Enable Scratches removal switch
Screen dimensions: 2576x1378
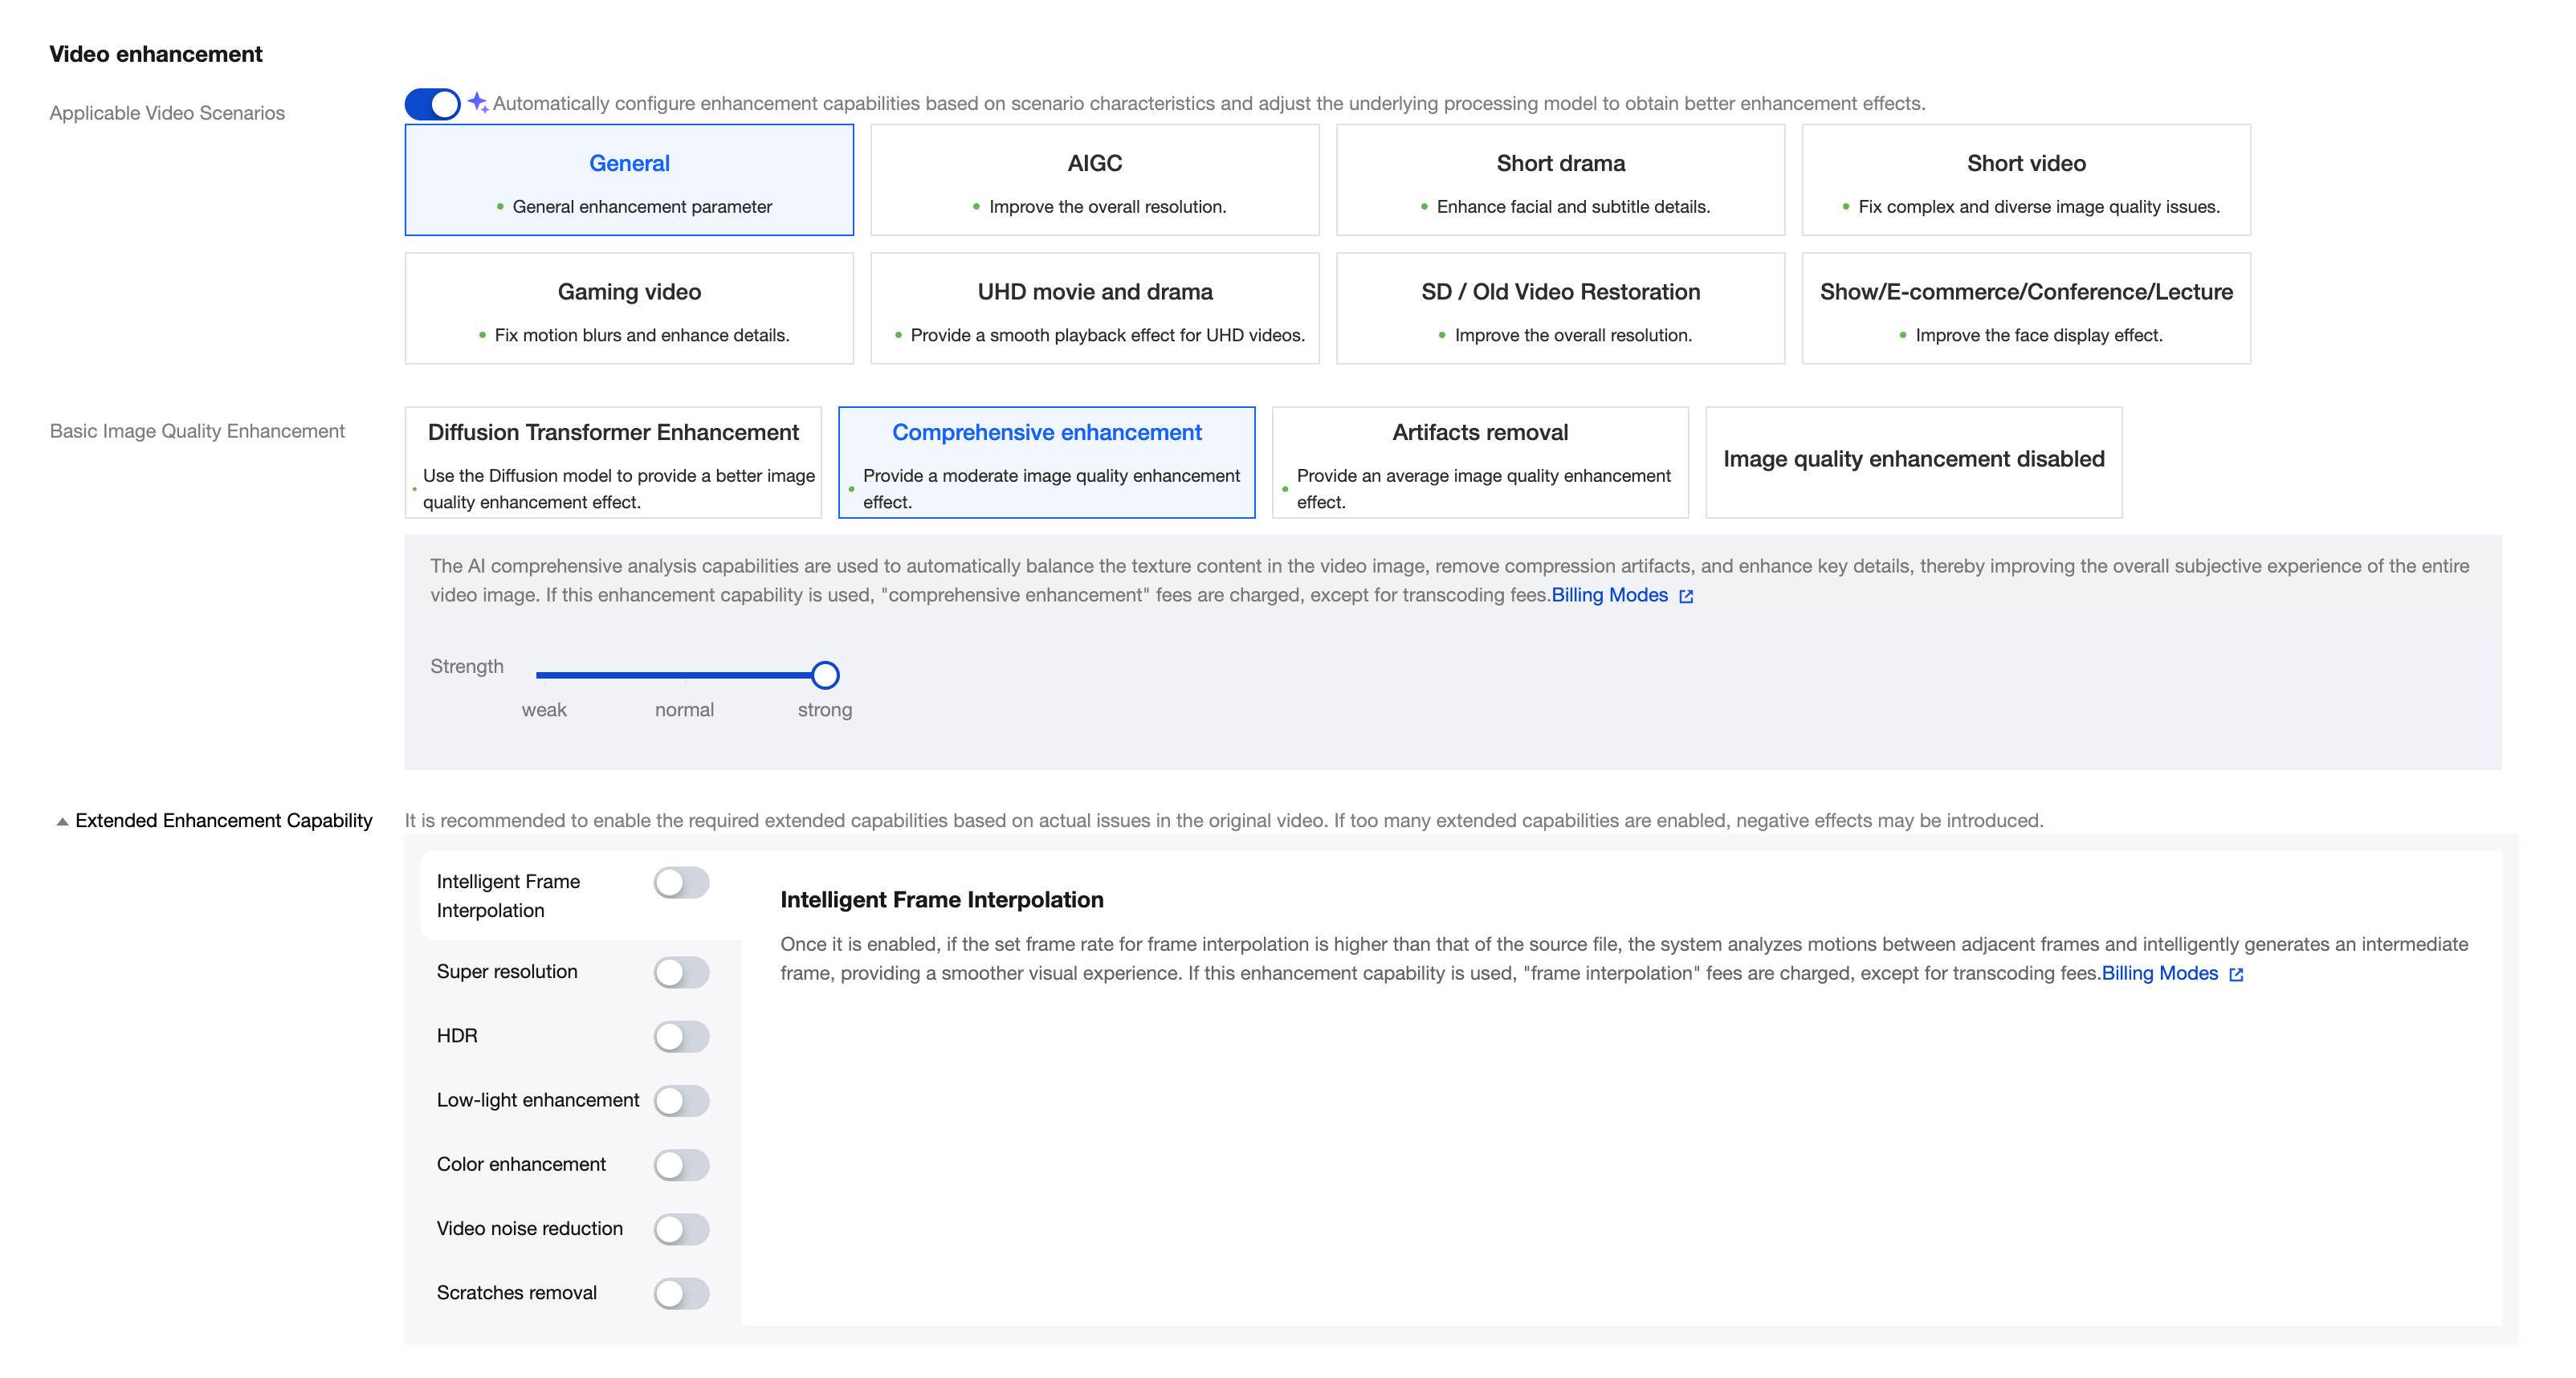(x=681, y=1293)
